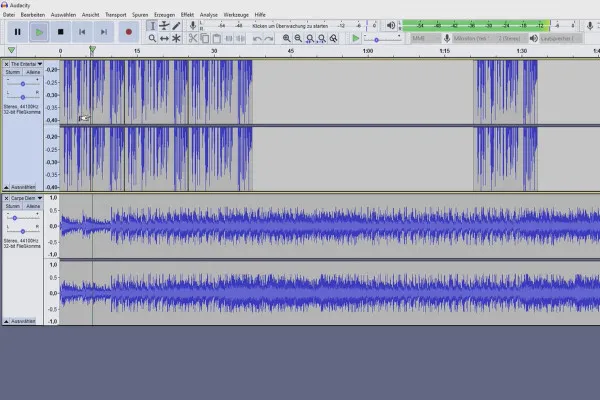The width and height of the screenshot is (600, 400).
Task: Copy the selection with the Copy icon
Action: click(205, 38)
